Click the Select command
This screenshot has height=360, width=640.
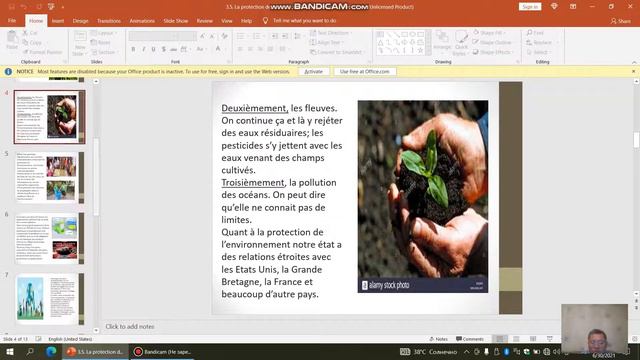(x=538, y=52)
